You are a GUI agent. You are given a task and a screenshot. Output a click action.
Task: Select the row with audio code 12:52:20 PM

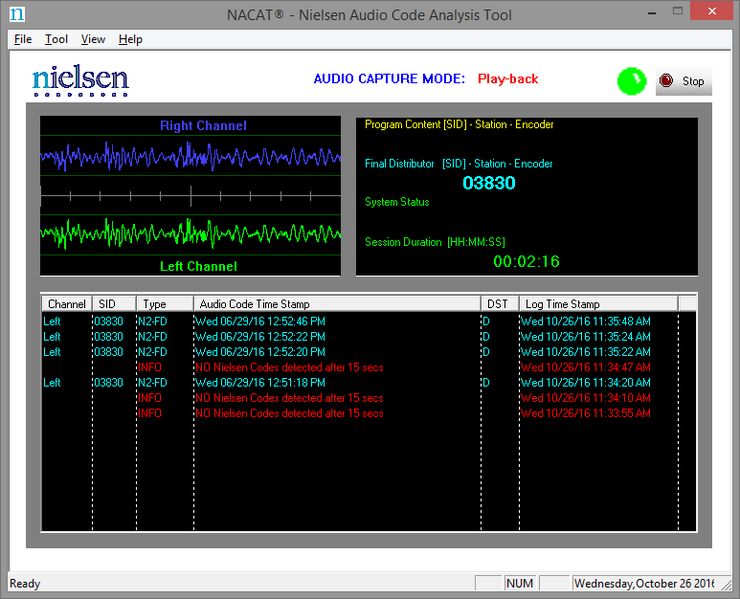(368, 352)
